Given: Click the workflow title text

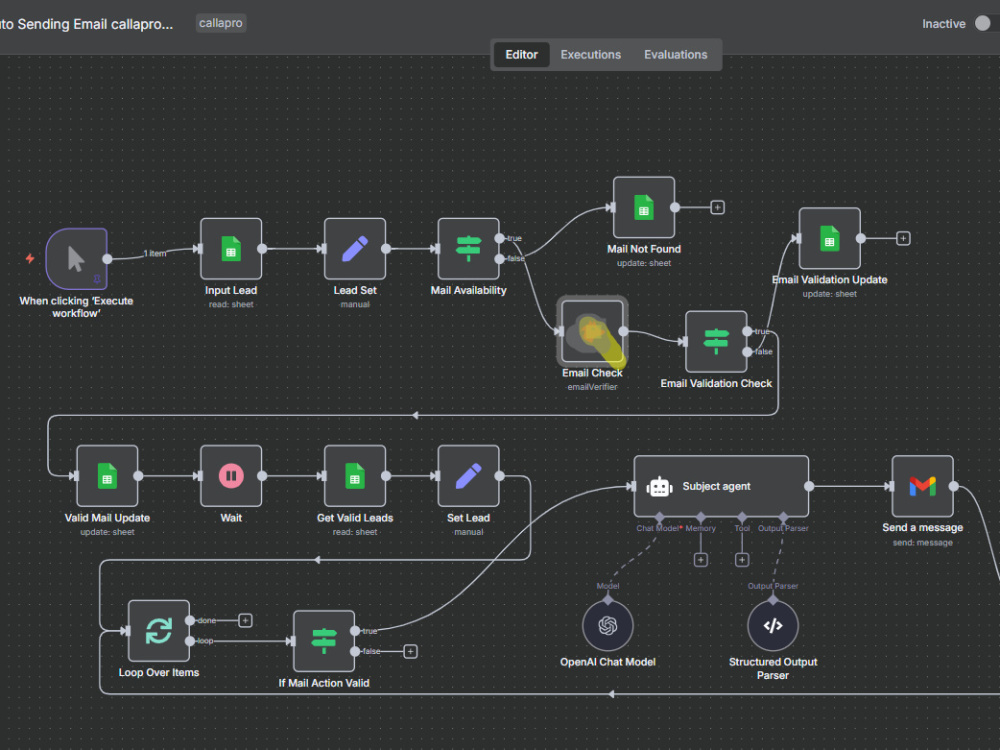Looking at the screenshot, I should point(86,24).
